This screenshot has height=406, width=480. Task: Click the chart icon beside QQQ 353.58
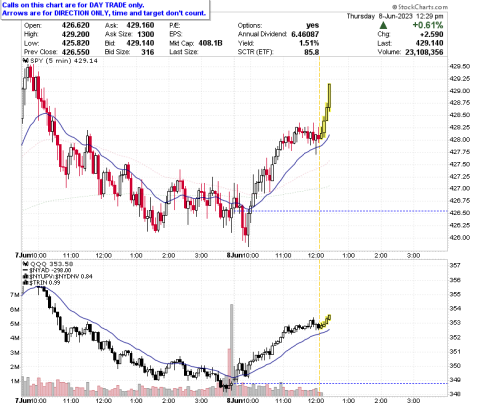click(25, 264)
